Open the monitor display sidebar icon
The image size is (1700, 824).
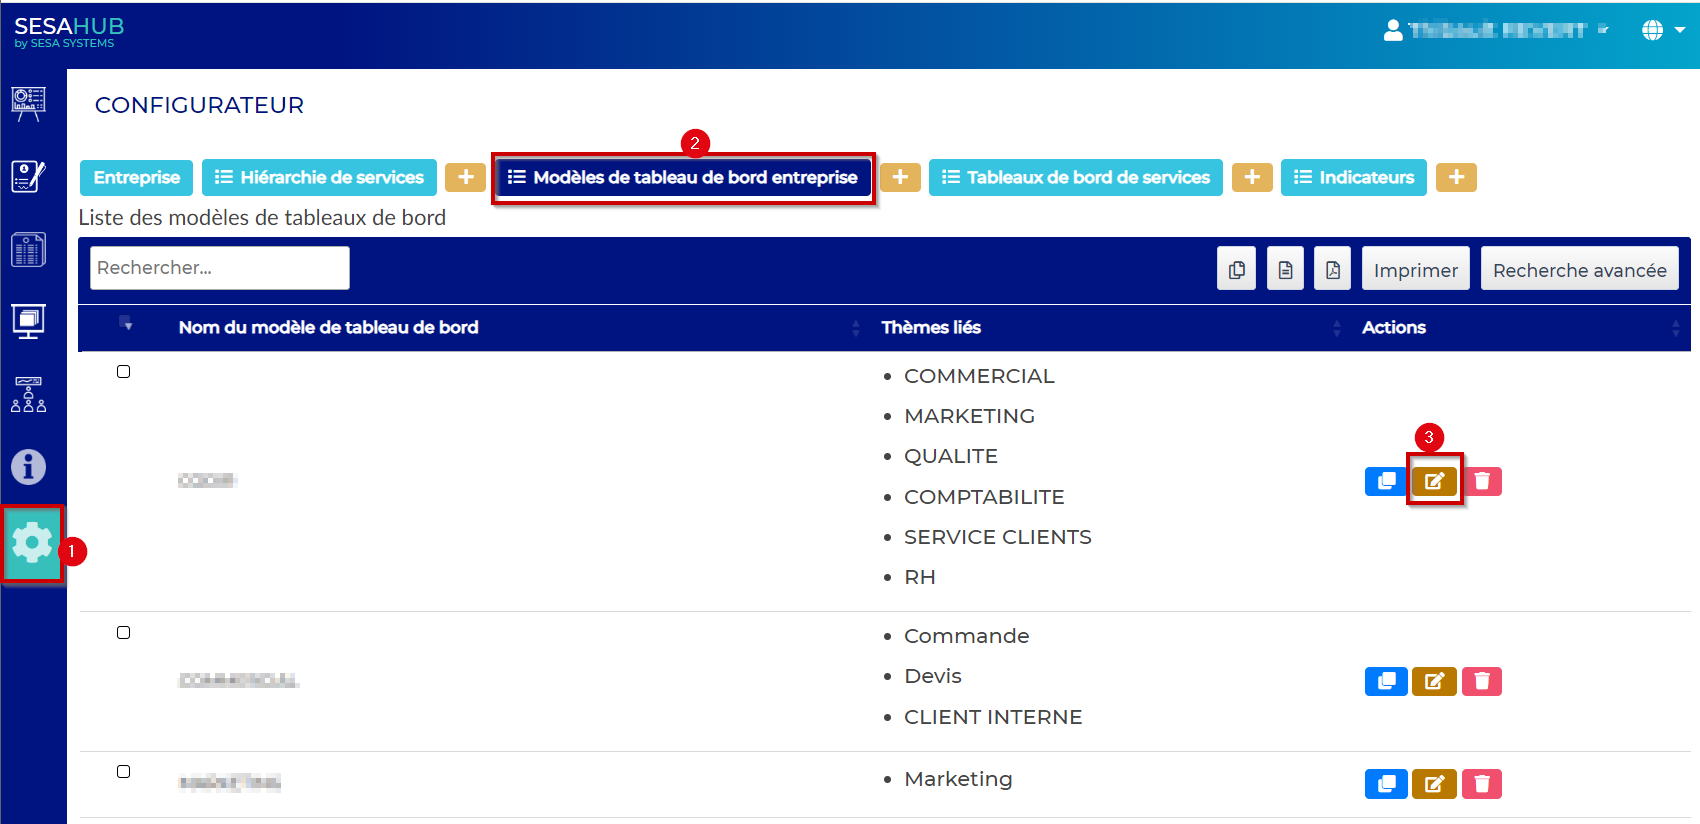tap(28, 321)
